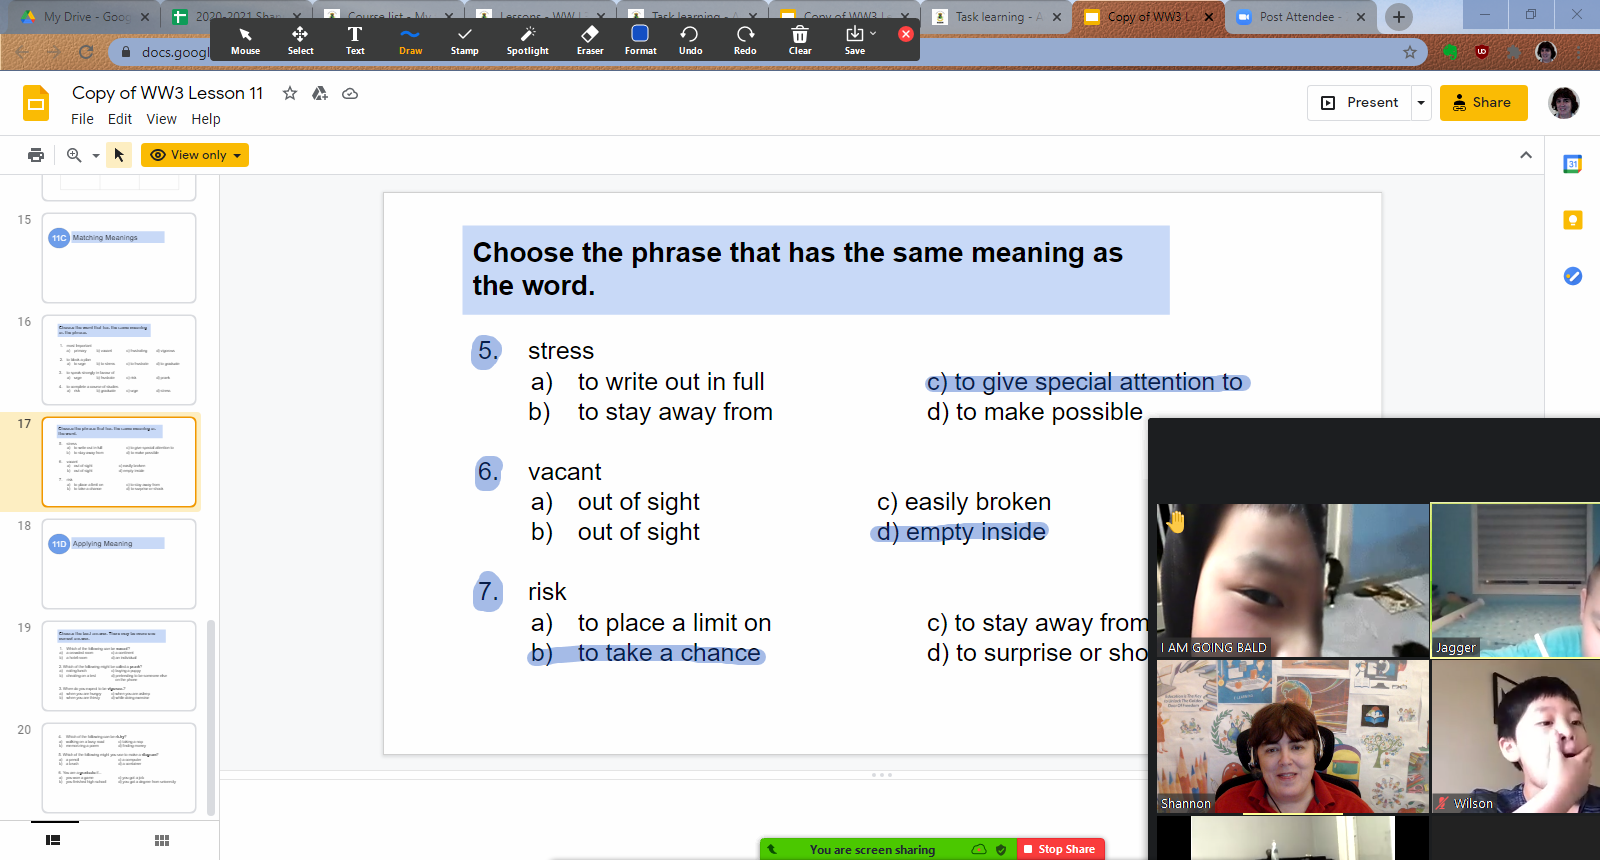
Task: Click the document title Copy of WW3 Lesson 11
Action: (167, 93)
